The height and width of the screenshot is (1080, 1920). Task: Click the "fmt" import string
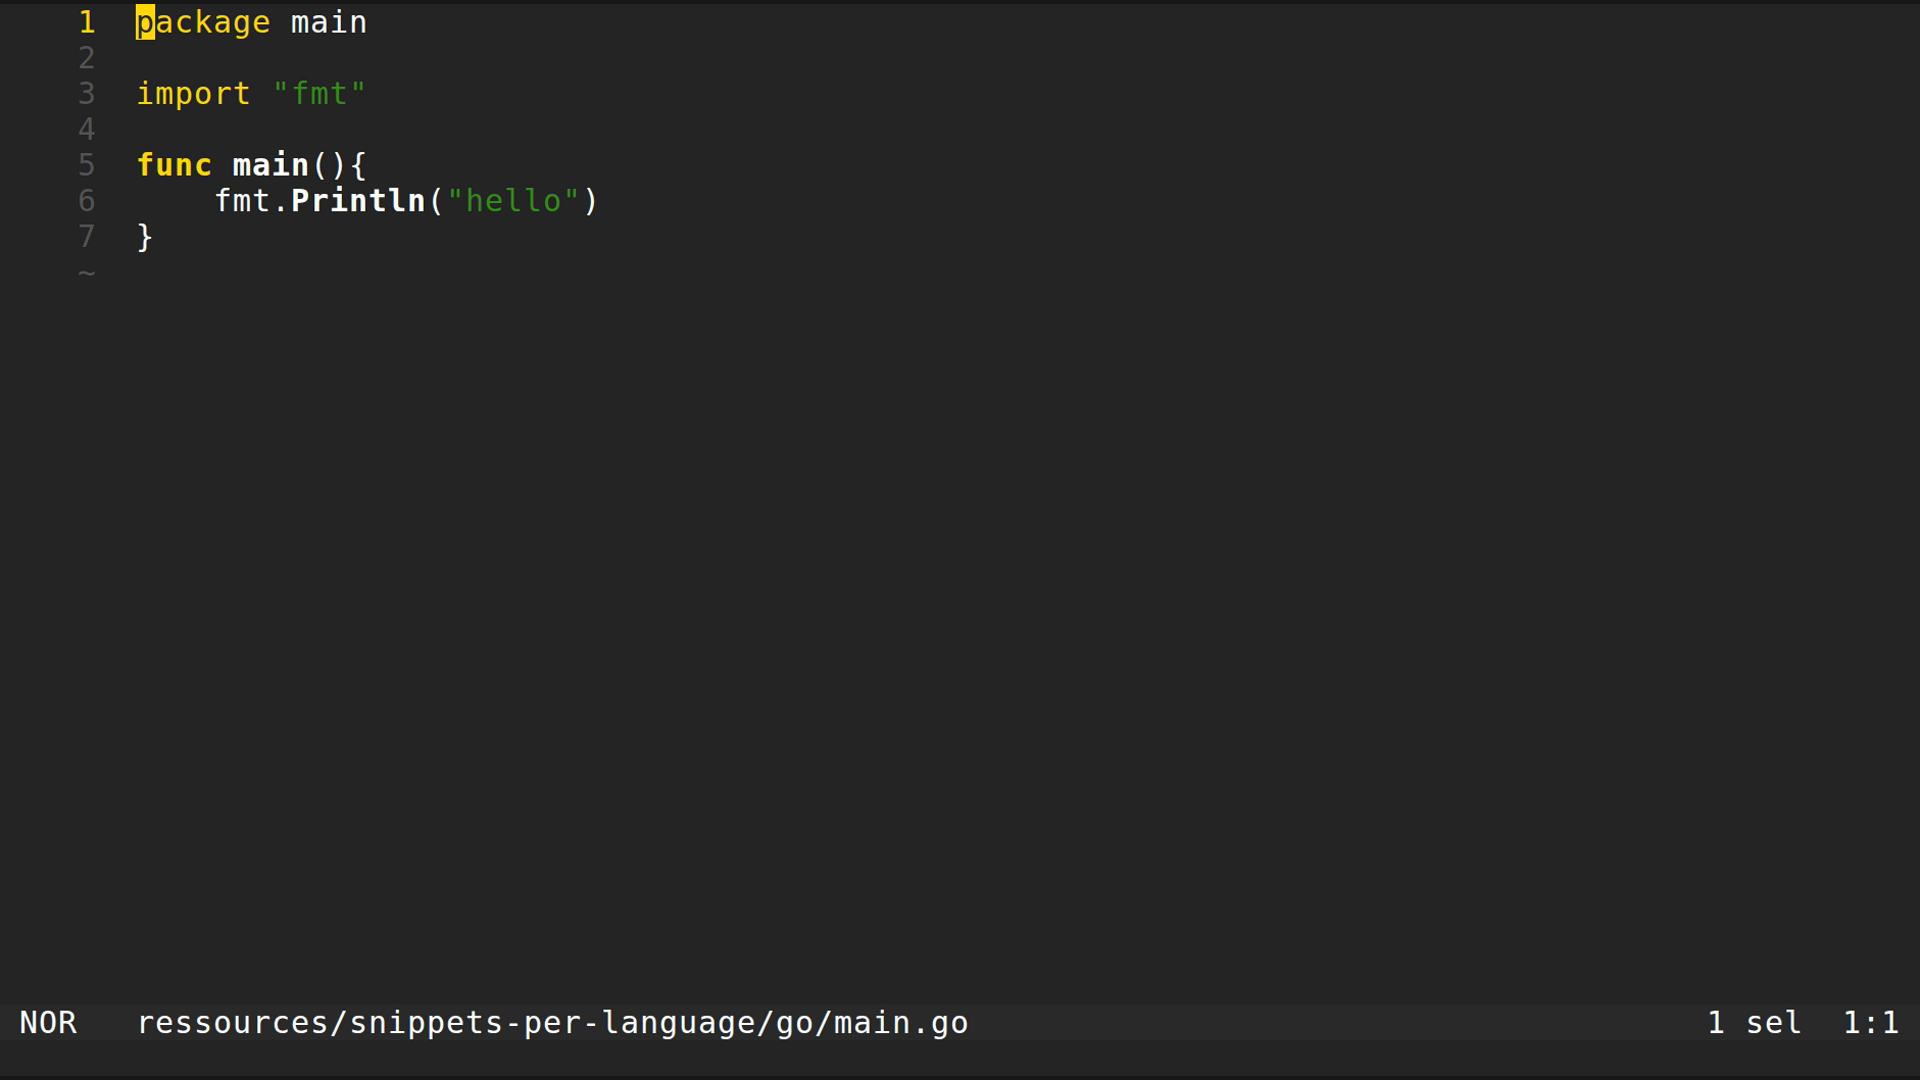pyautogui.click(x=319, y=94)
